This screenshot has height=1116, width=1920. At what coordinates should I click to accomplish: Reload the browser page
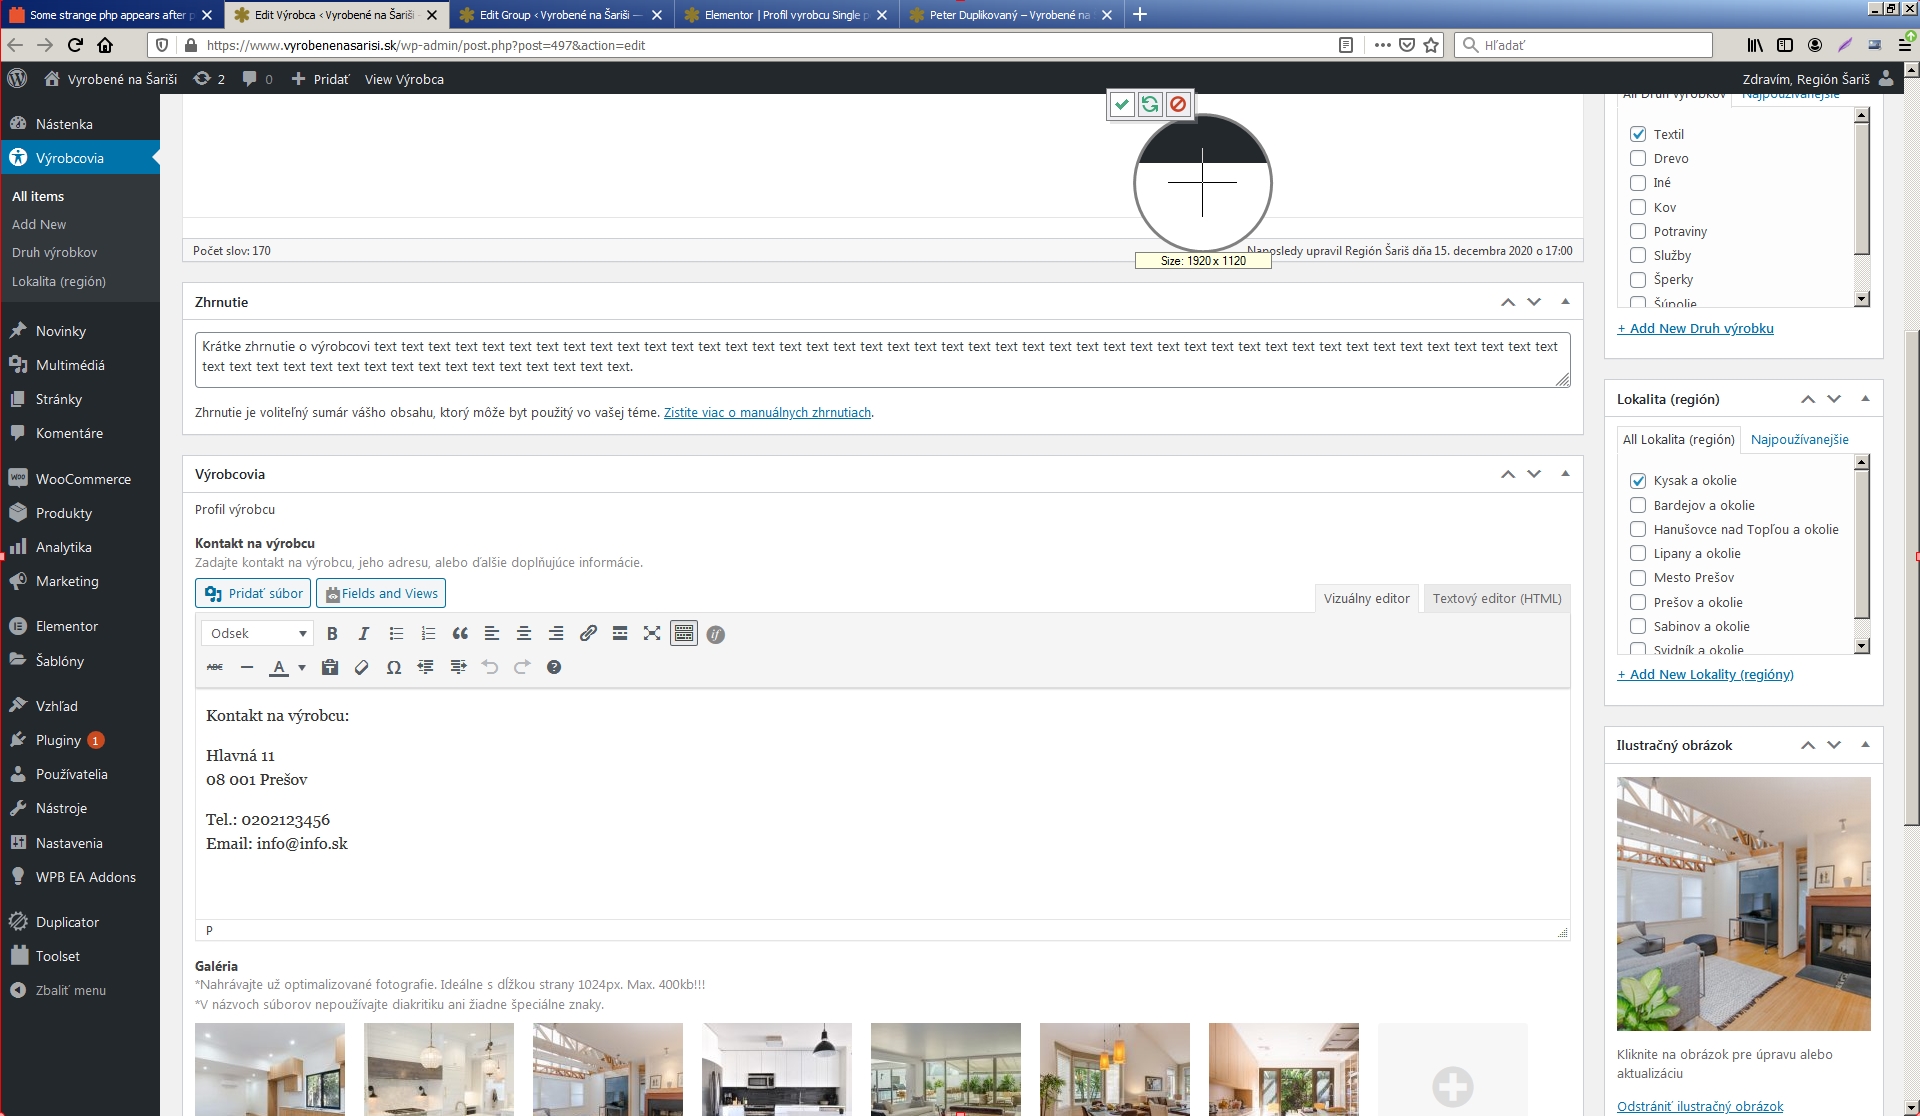click(x=75, y=45)
